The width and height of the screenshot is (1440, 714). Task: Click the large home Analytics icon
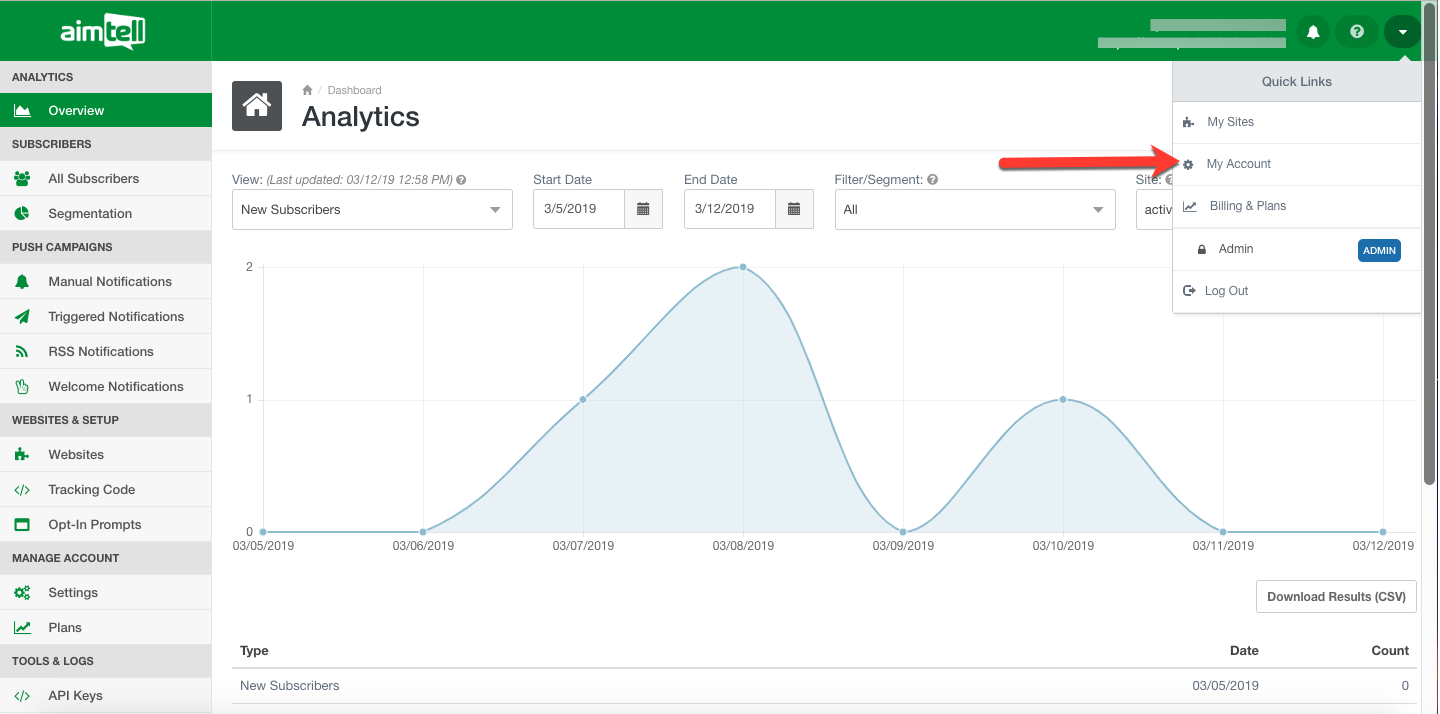257,106
